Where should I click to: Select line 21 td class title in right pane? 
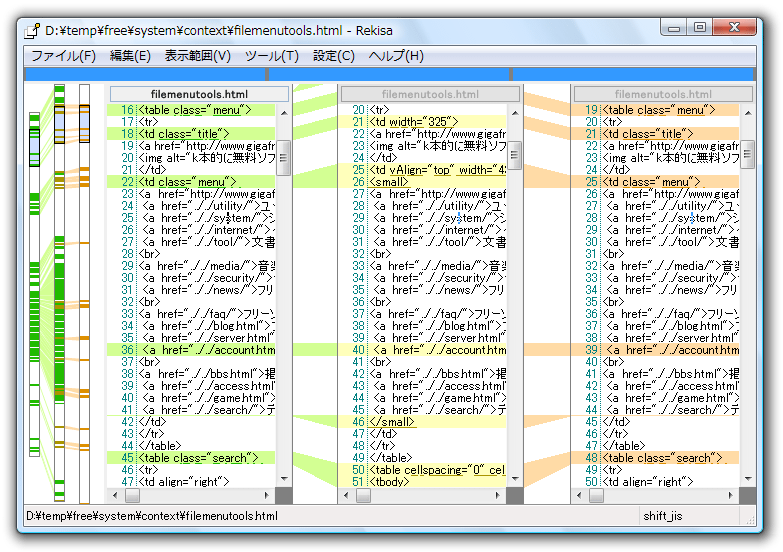pos(655,134)
